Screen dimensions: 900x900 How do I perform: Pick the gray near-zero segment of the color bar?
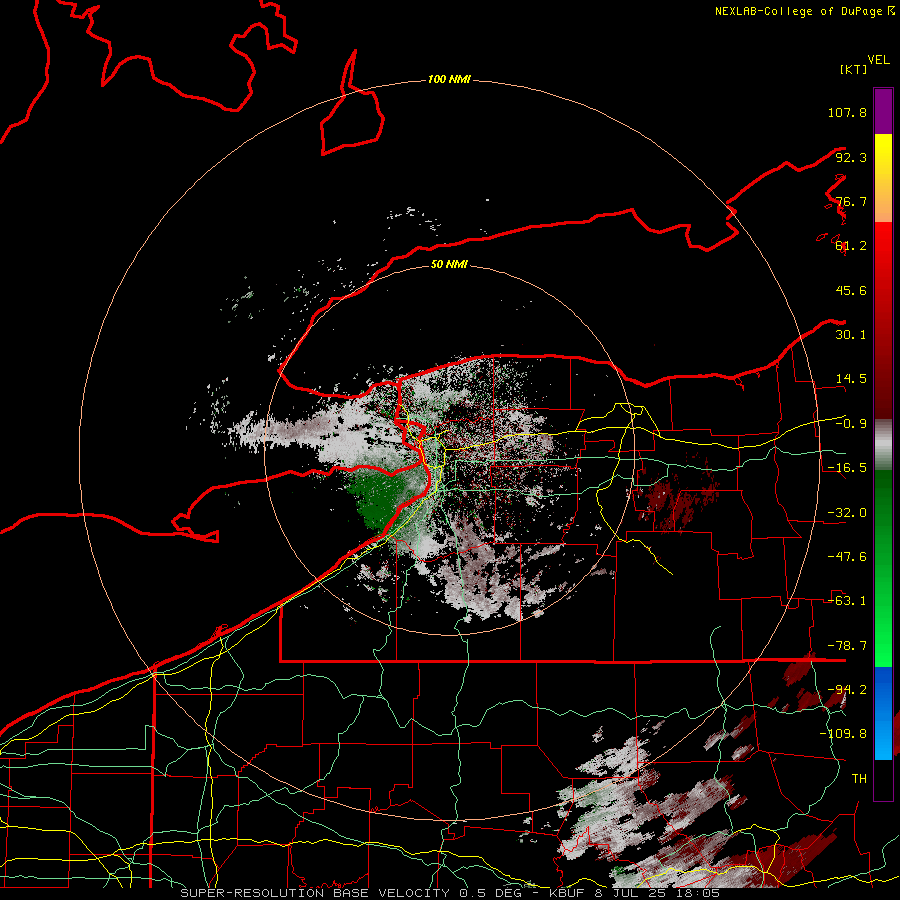883,445
